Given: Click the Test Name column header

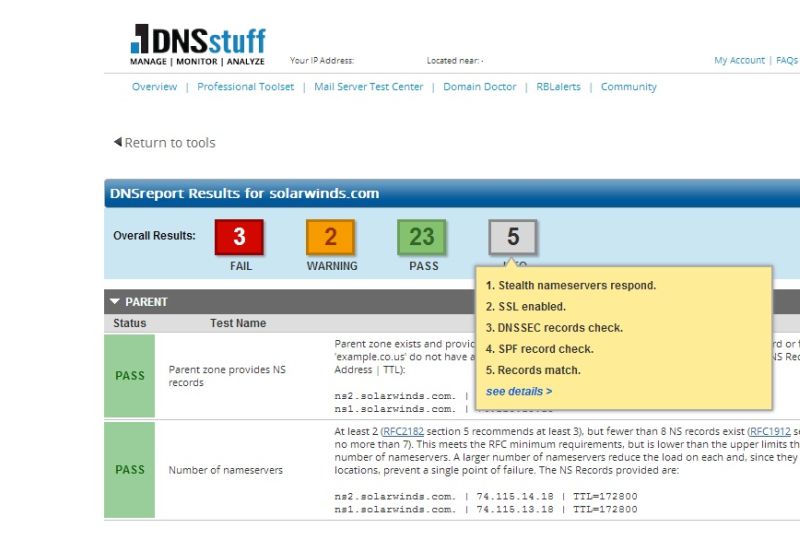Looking at the screenshot, I should point(238,323).
